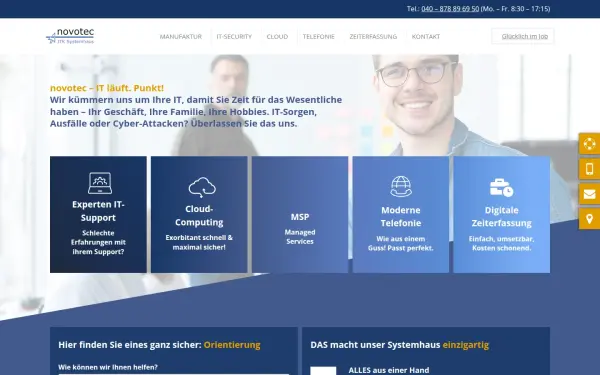The image size is (600, 375).
Task: Click the cloud icon on Cloud-Computing tile
Action: pos(202,187)
